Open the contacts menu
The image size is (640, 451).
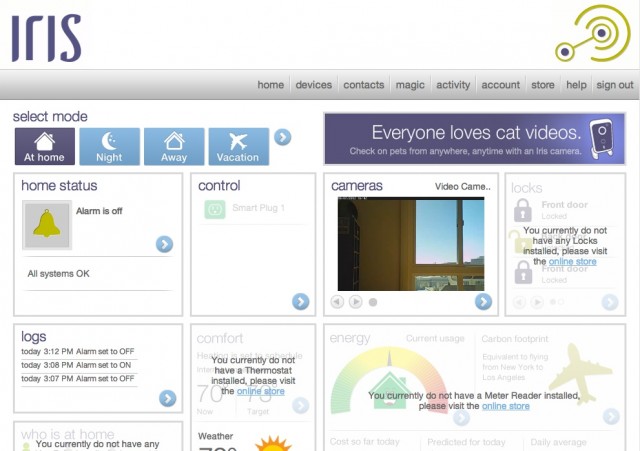364,85
